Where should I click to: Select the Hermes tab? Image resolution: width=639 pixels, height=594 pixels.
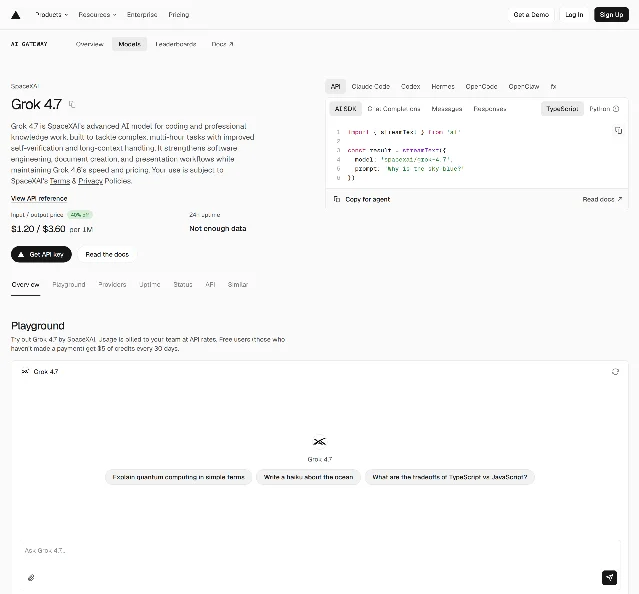[443, 86]
